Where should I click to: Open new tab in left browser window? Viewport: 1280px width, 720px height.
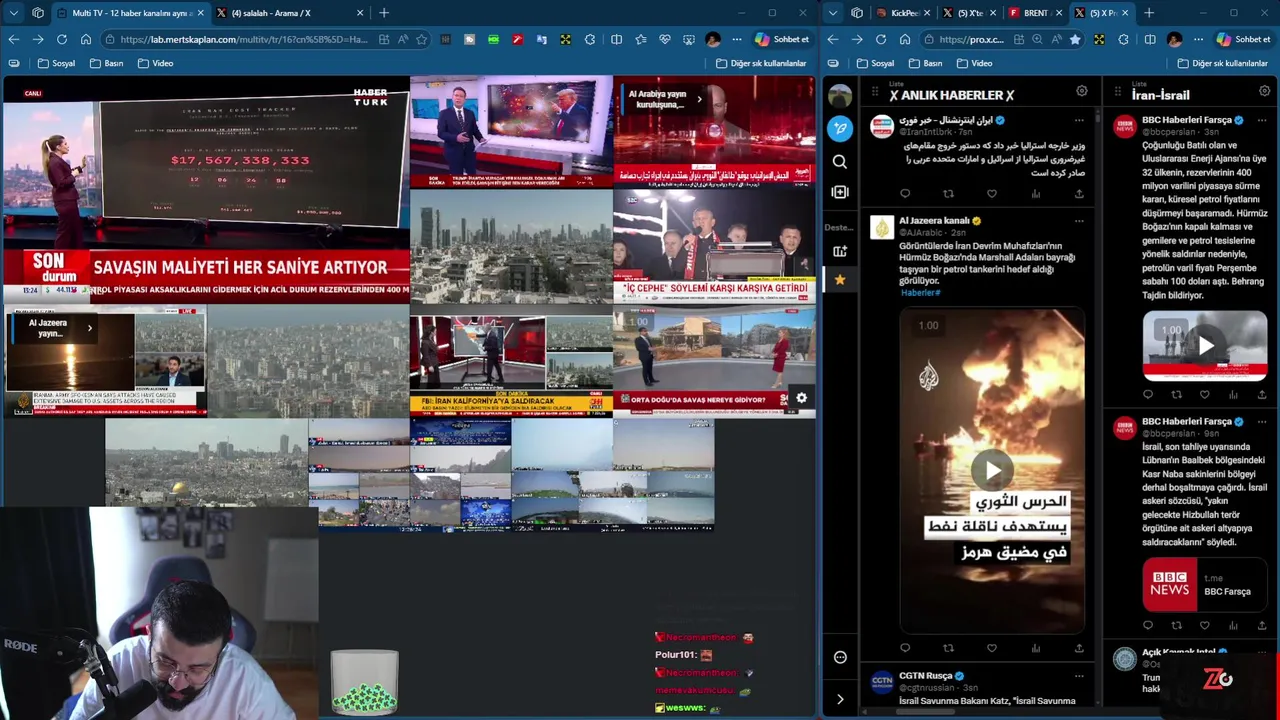point(384,13)
